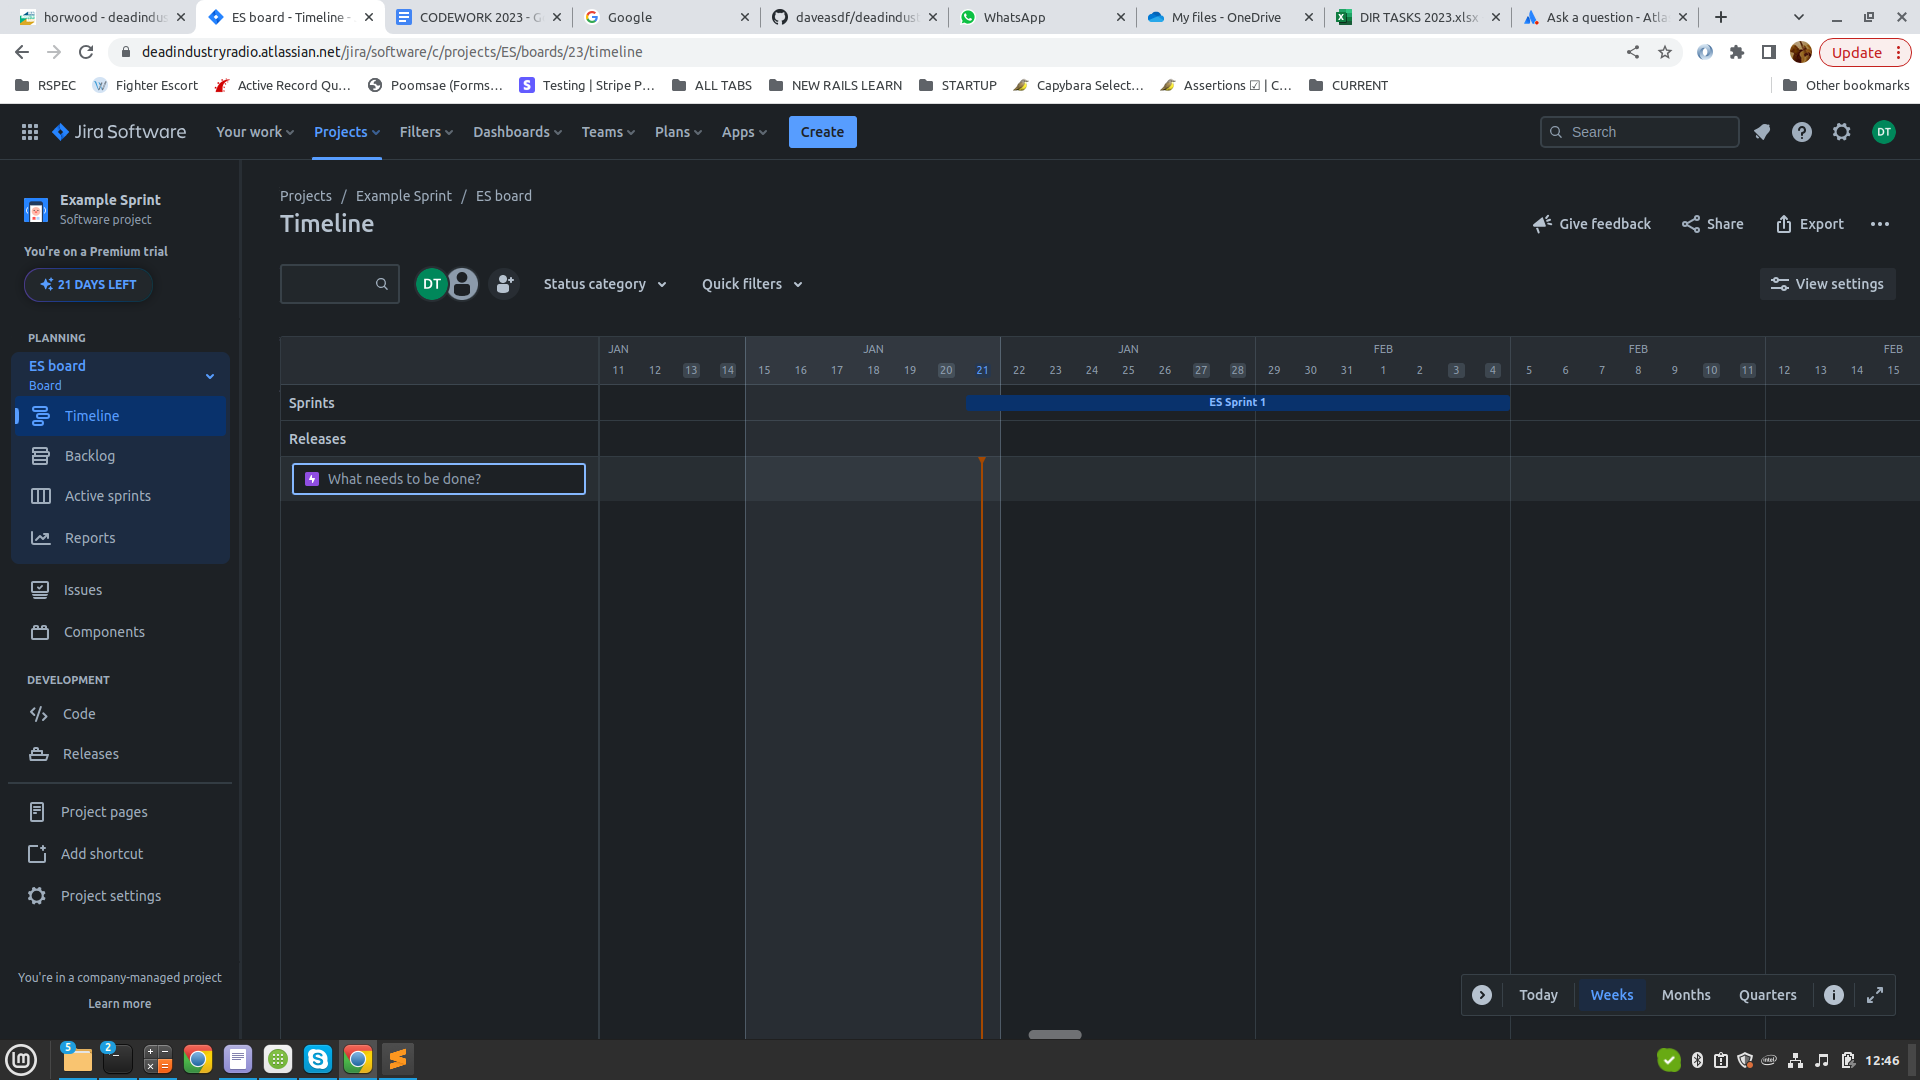Click the horizontal timeline scrollbar handle
The image size is (1920, 1080).
tap(1055, 1034)
